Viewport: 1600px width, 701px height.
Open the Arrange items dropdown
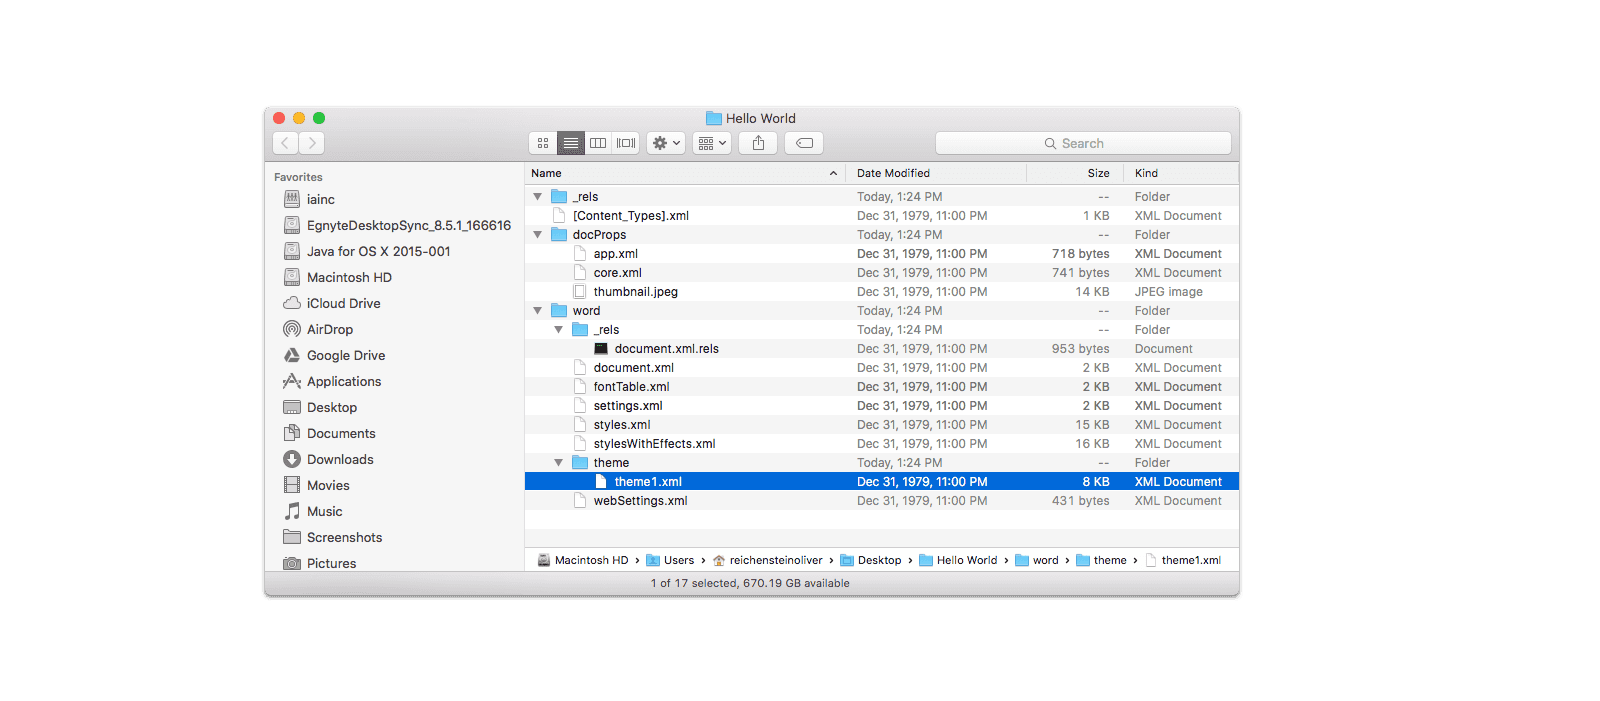[x=711, y=143]
